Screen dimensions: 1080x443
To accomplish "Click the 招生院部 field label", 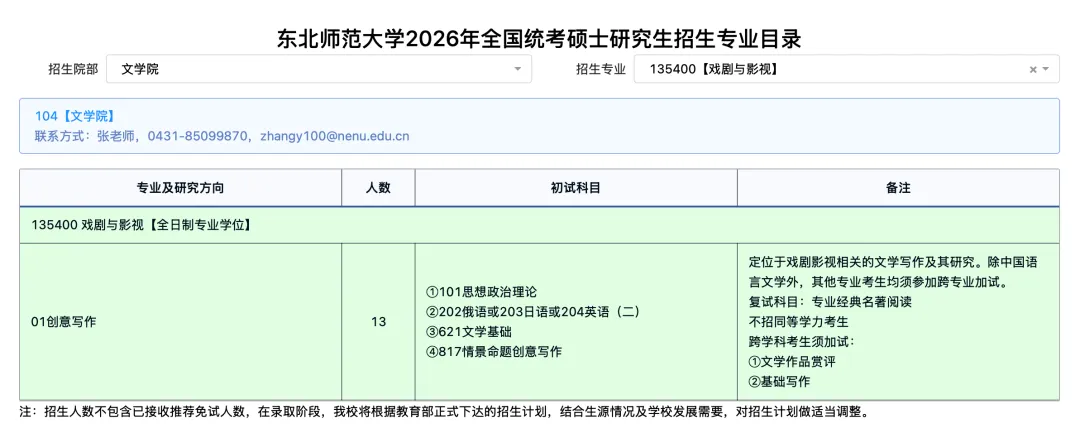I will (73, 69).
